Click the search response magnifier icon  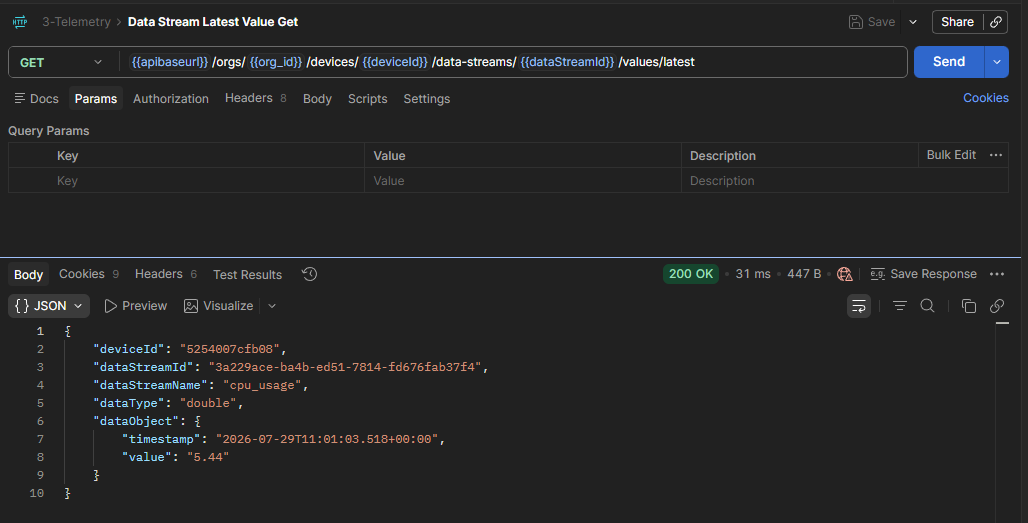(927, 306)
